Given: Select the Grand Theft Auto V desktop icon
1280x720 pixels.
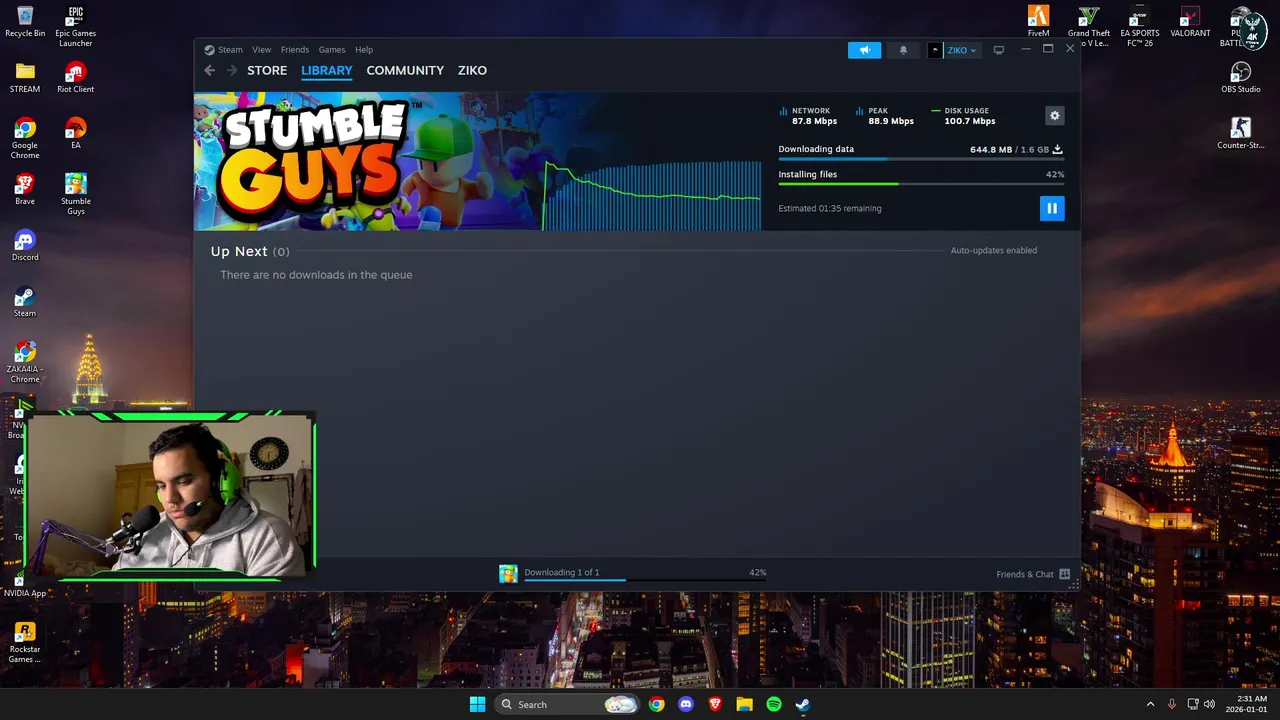Looking at the screenshot, I should pyautogui.click(x=1089, y=26).
